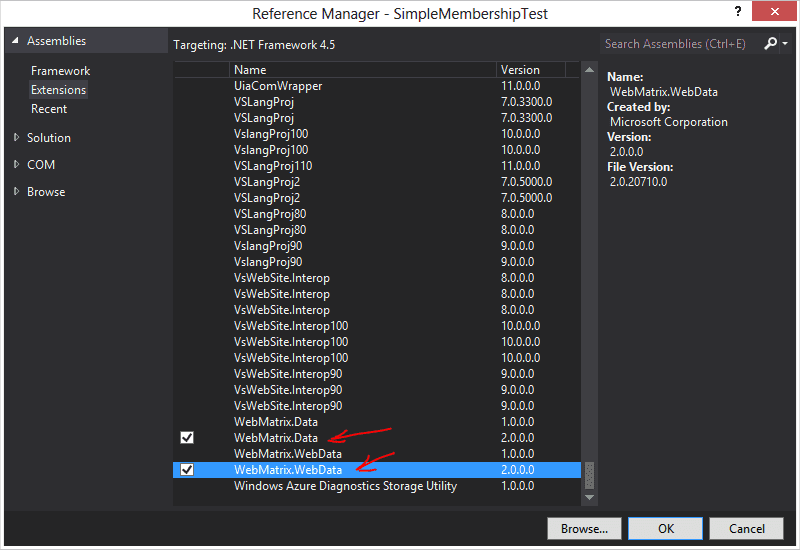This screenshot has width=800, height=550.
Task: Expand the Browse section
Action: pos(15,192)
